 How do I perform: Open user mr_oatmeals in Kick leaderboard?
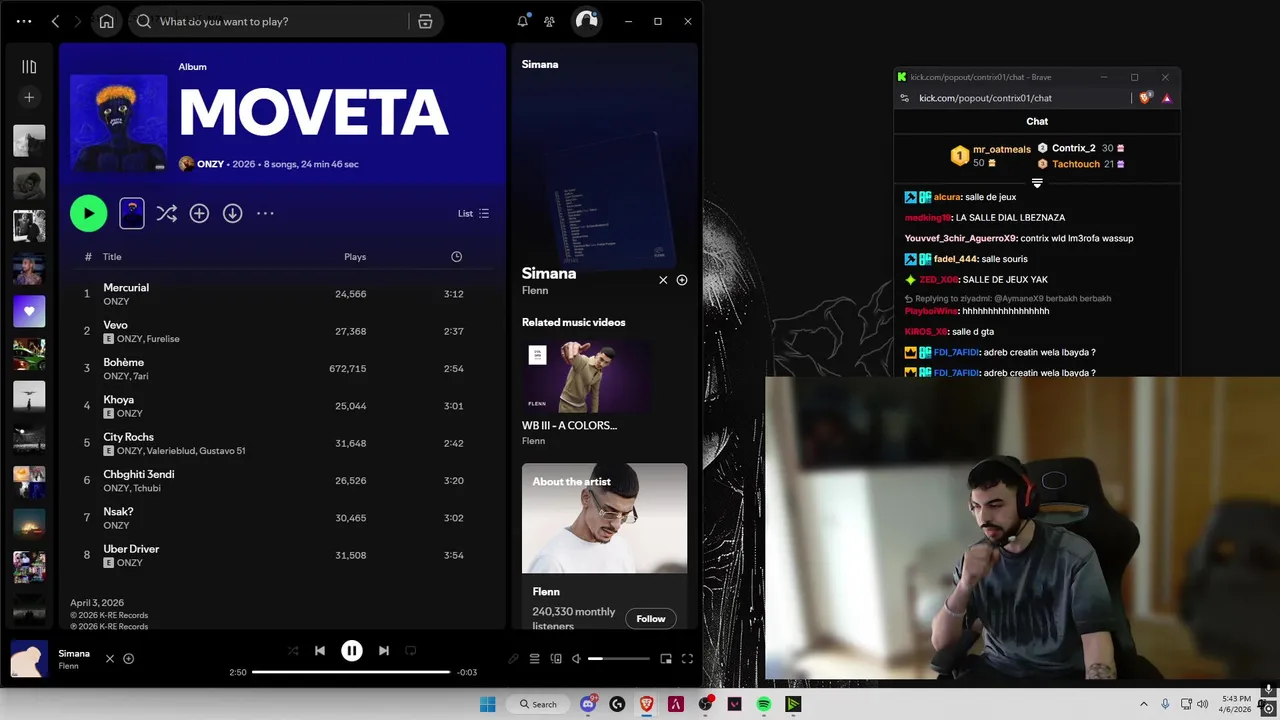pyautogui.click(x=1001, y=149)
